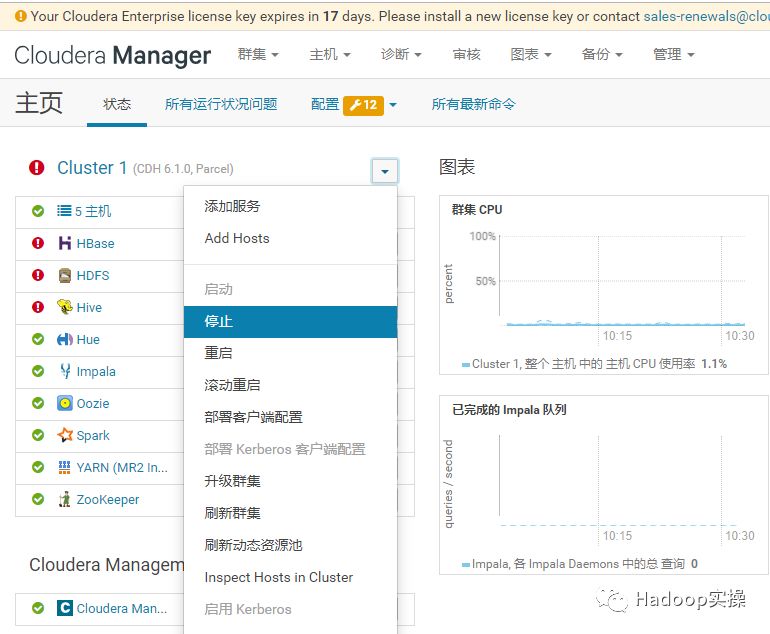
Task: Open 审核 in the top navigation
Action: pyautogui.click(x=467, y=54)
